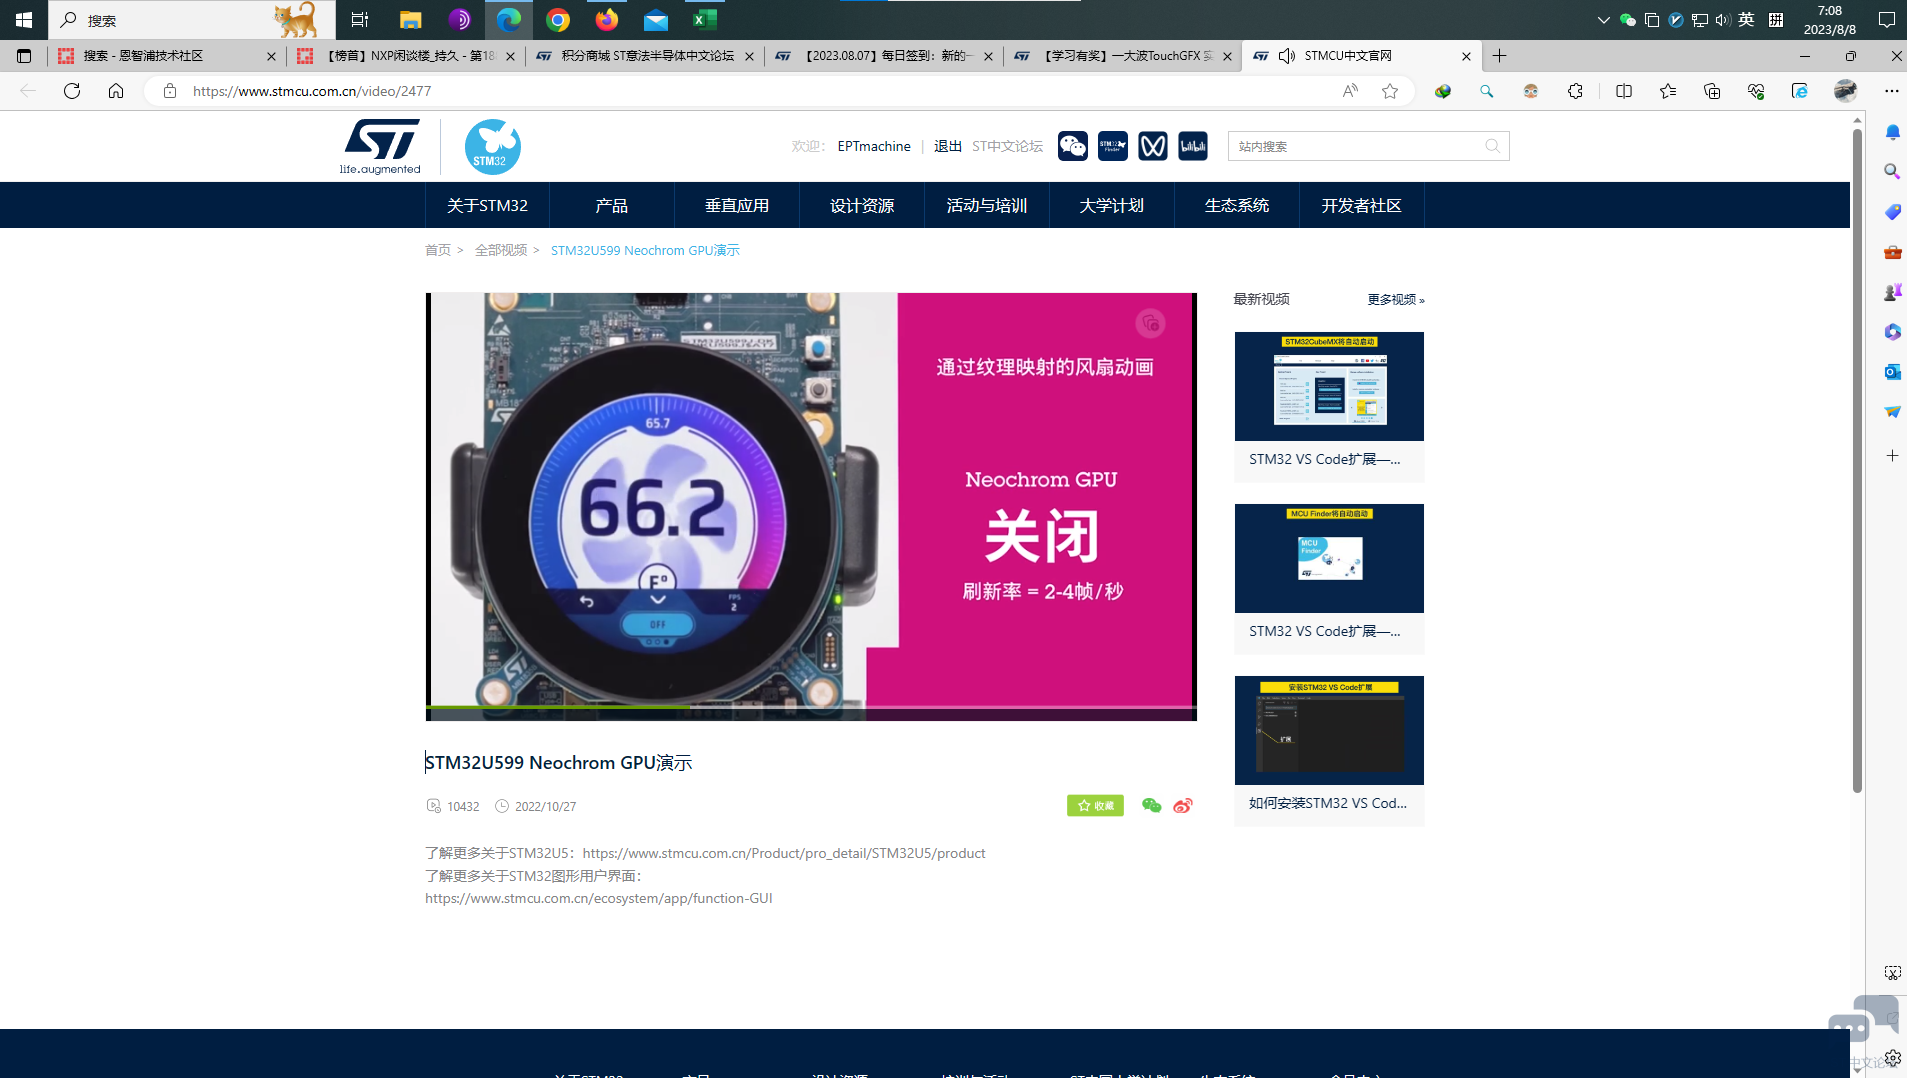Switch to the 积分商城 ST意法半导体 tab

coord(644,56)
